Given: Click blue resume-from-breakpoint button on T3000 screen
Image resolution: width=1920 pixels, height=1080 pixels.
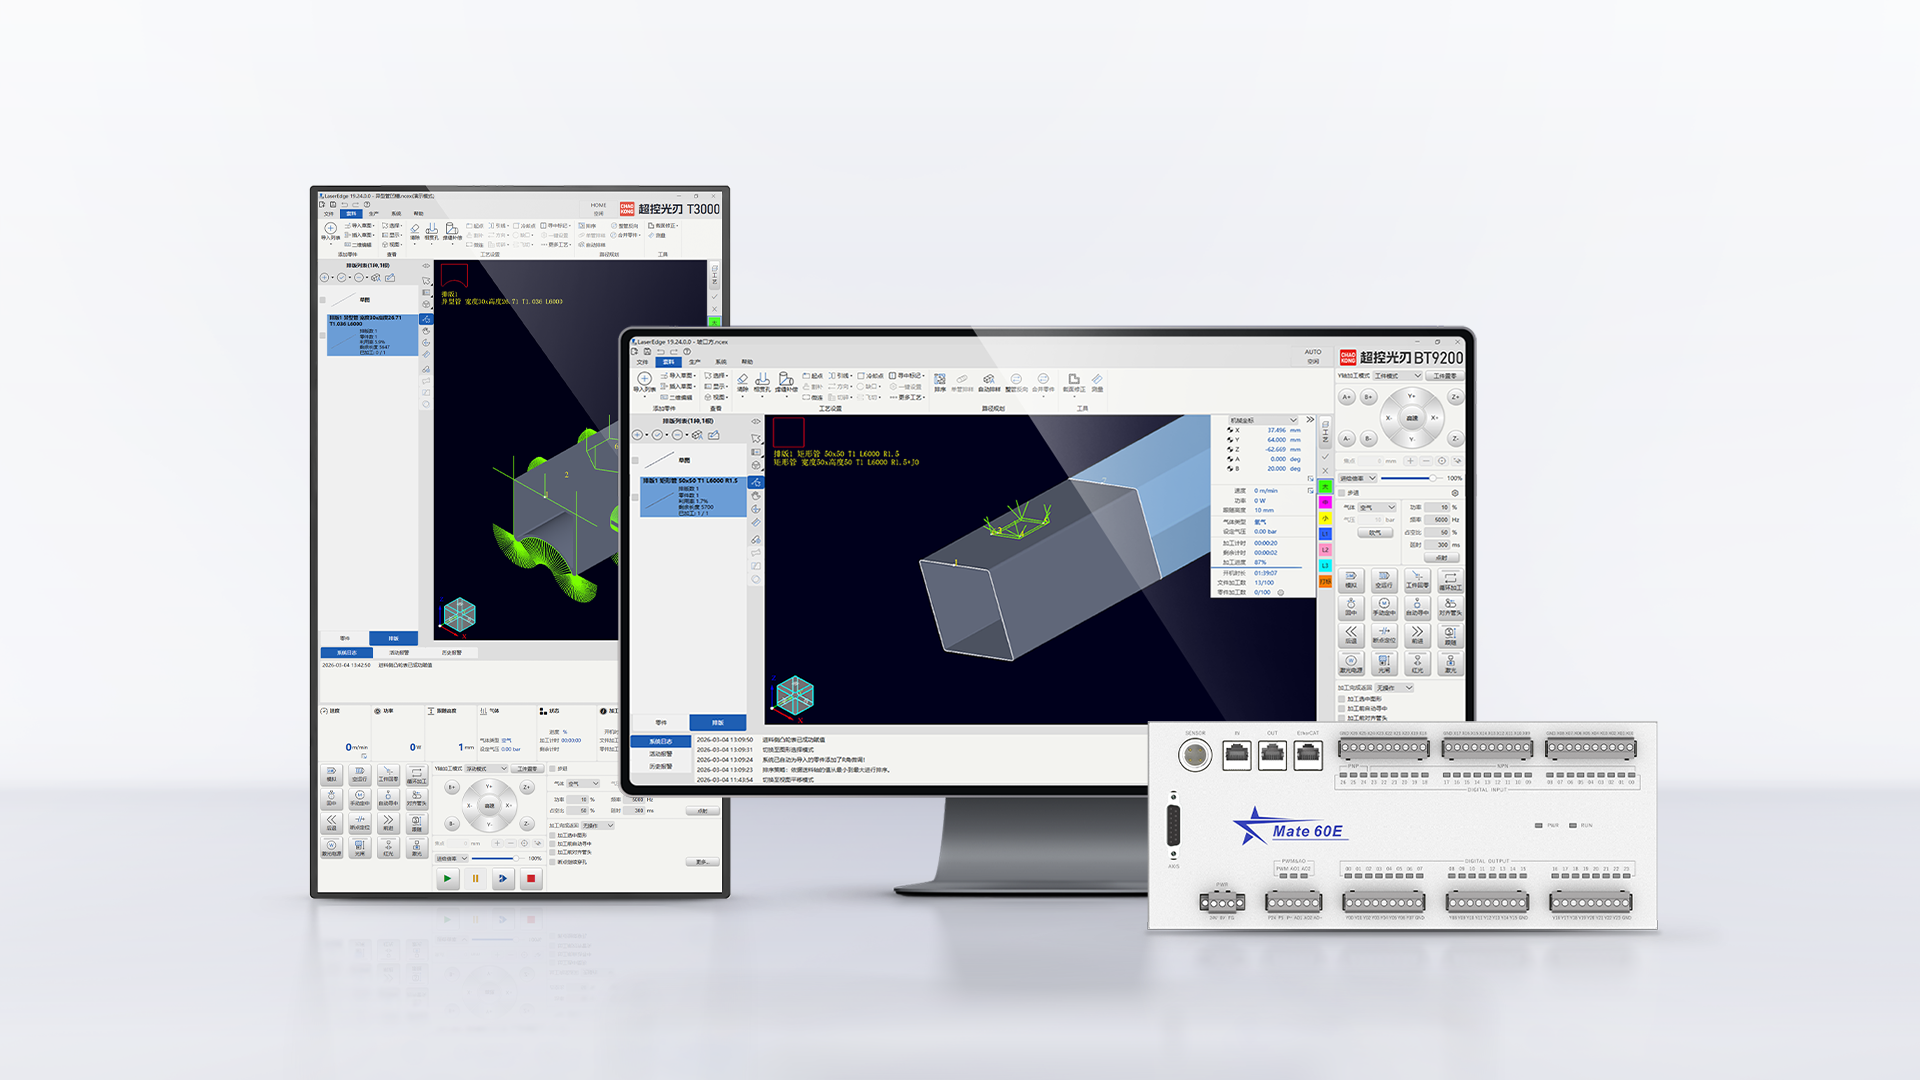Looking at the screenshot, I should pos(503,879).
